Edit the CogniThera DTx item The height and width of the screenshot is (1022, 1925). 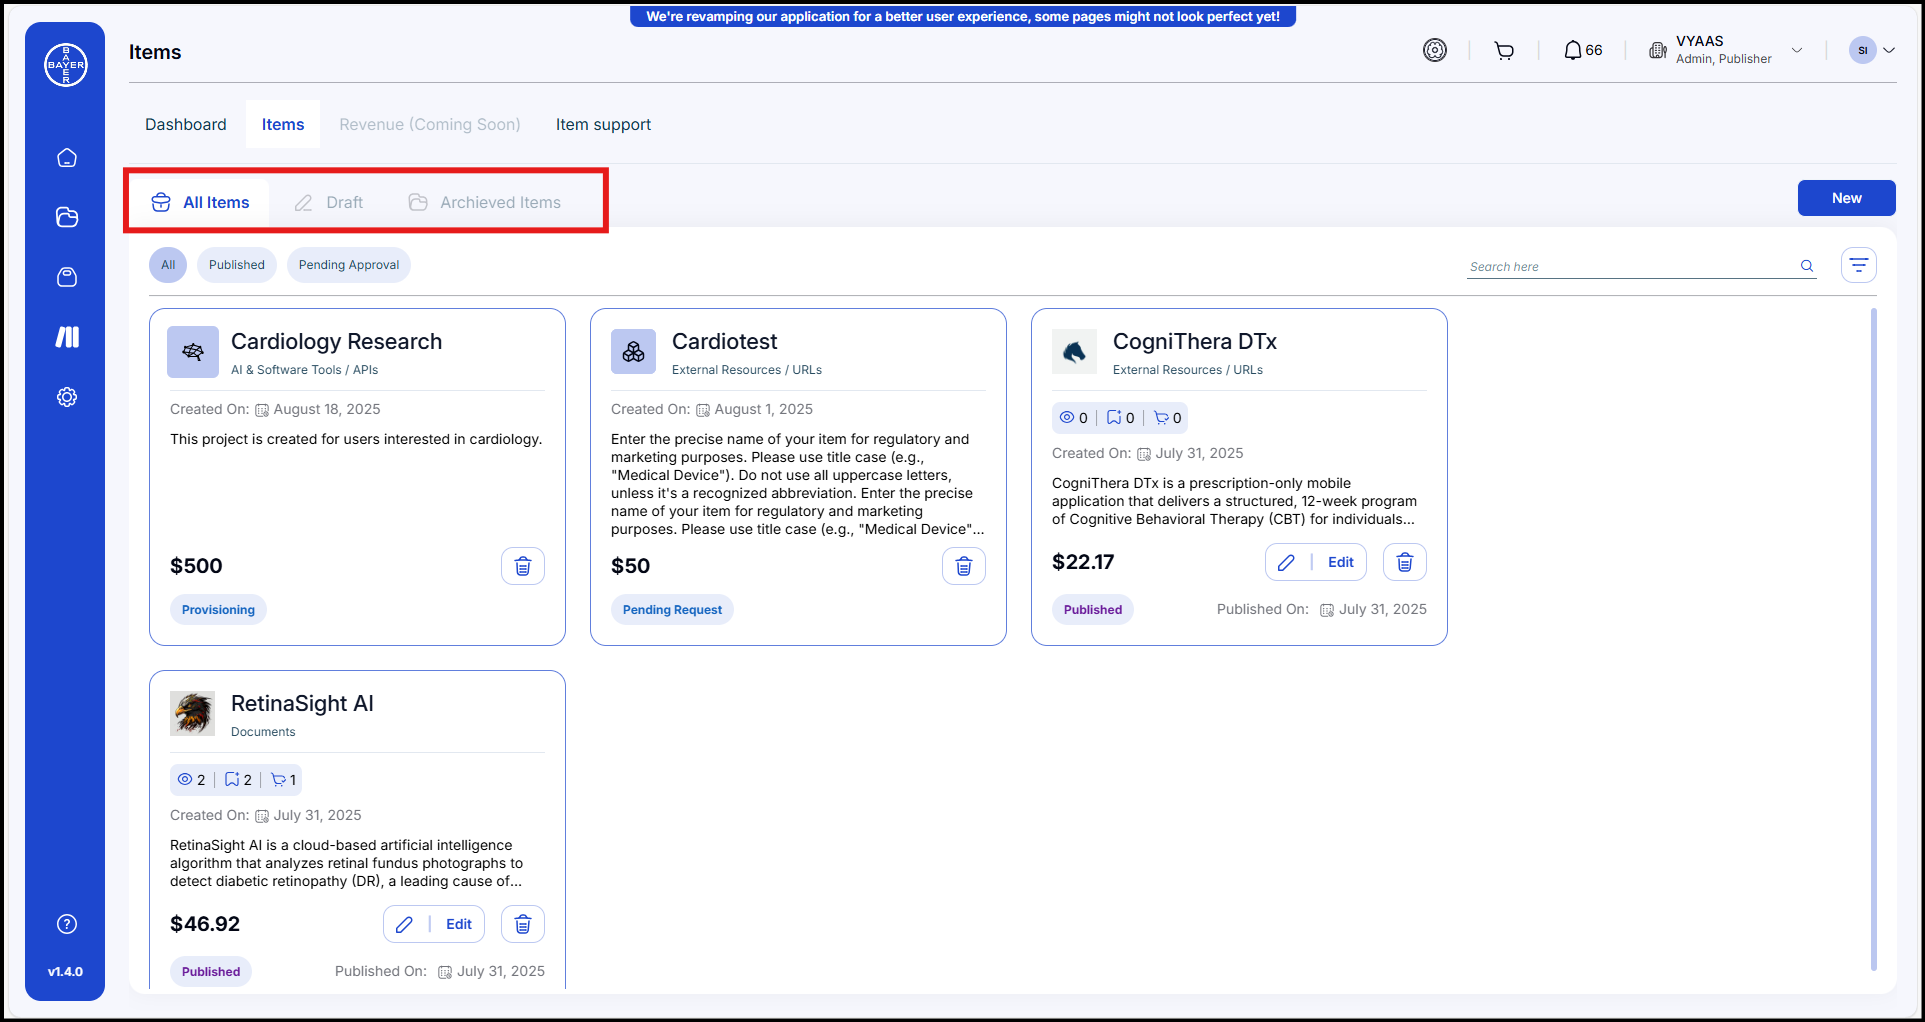pos(1316,562)
